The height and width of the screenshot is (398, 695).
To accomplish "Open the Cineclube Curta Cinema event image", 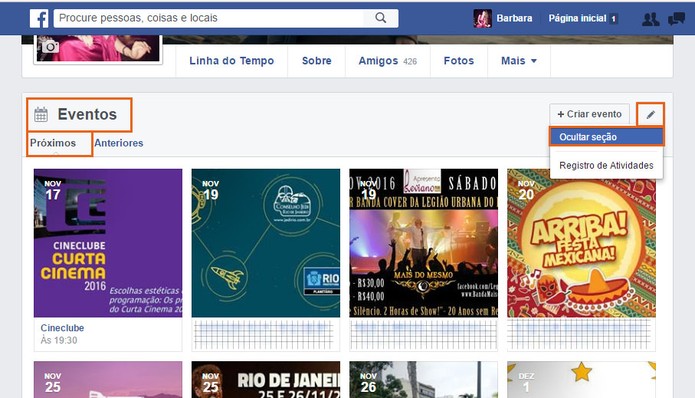I will 108,243.
